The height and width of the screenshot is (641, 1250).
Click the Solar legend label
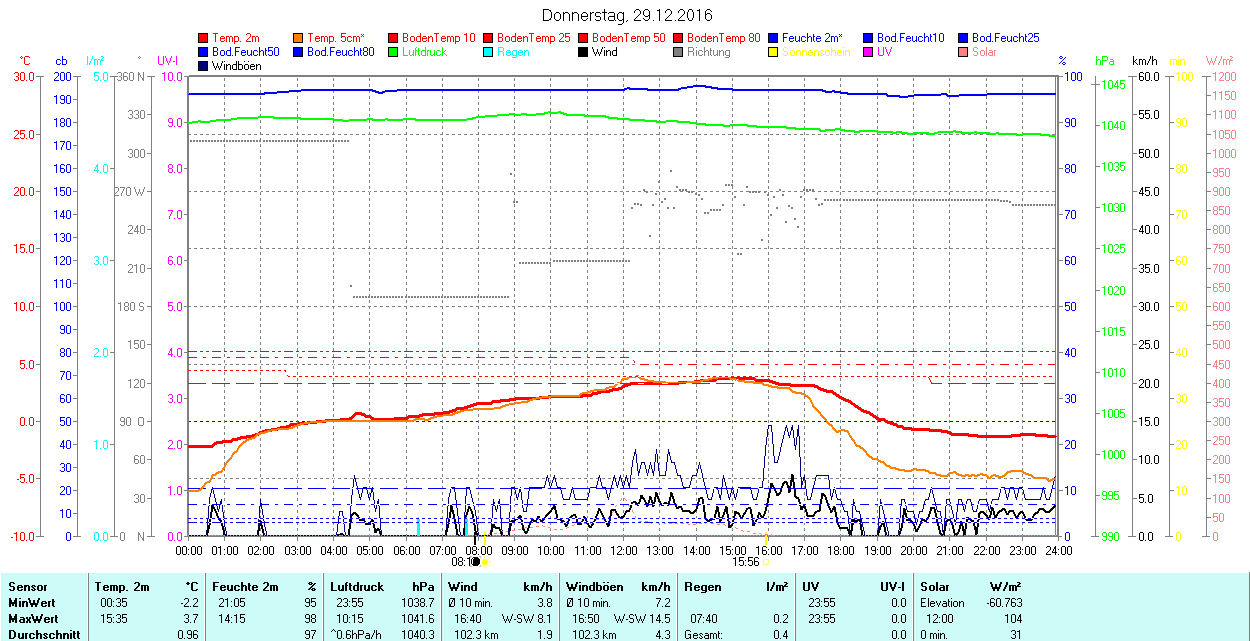point(984,52)
